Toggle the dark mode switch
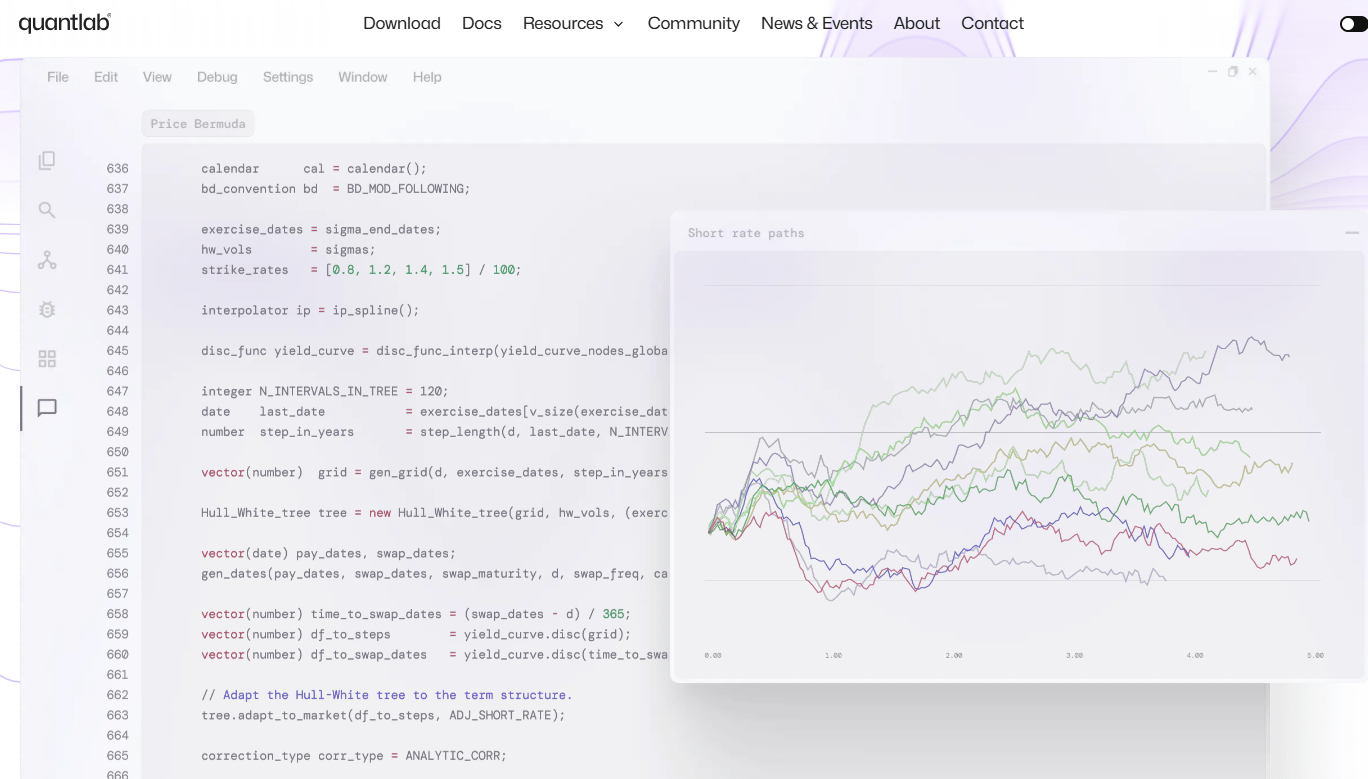1368x779 pixels. [1352, 23]
